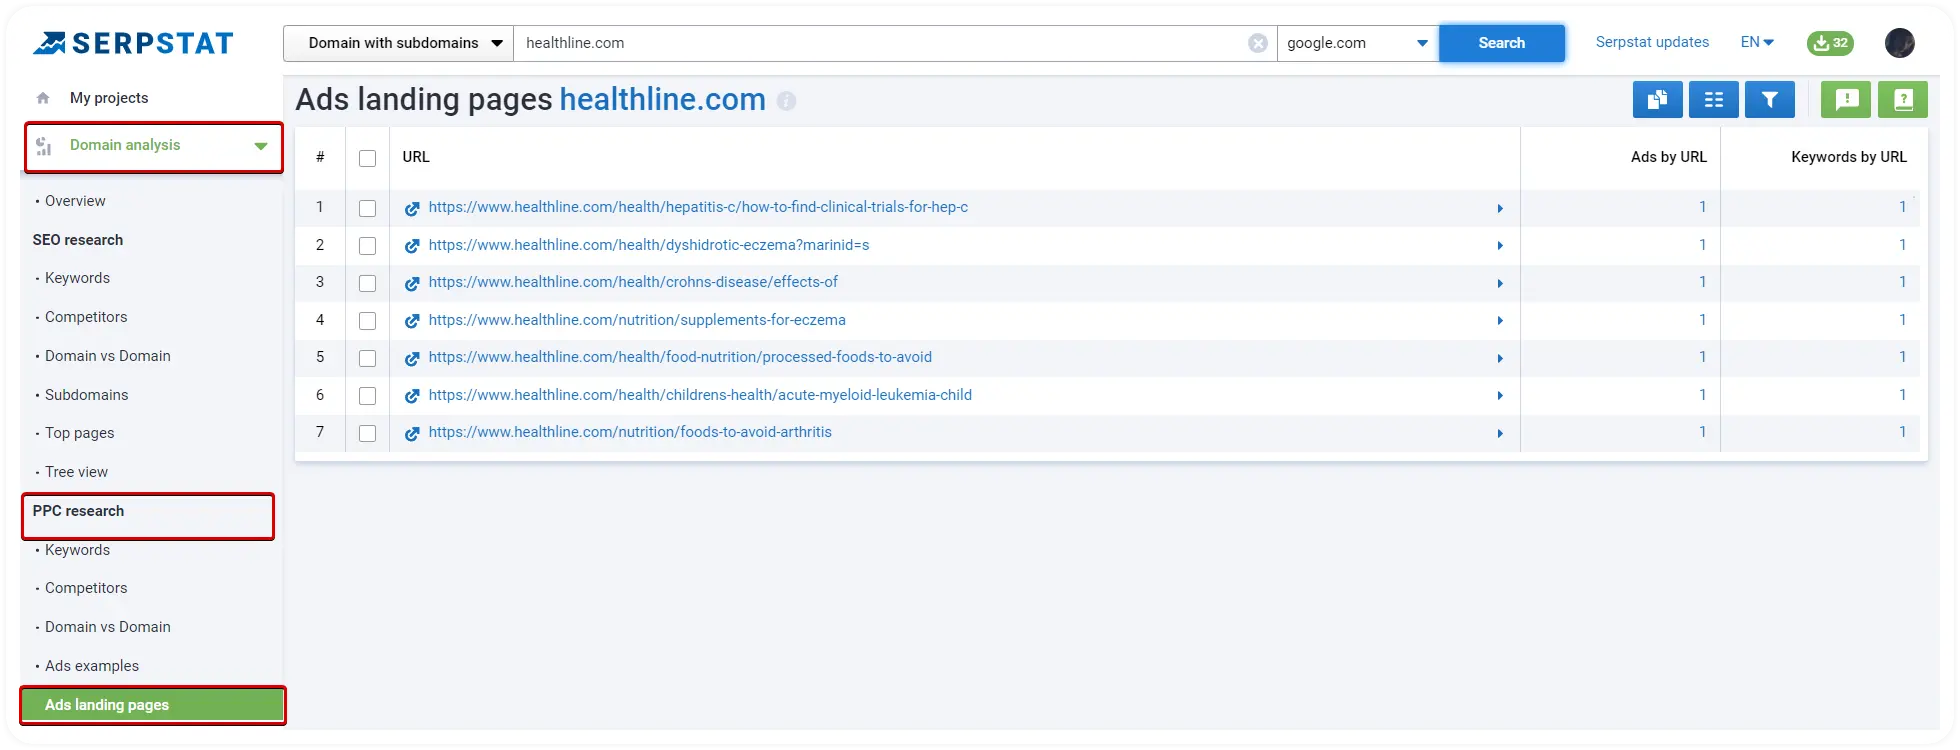The height and width of the screenshot is (750, 1960).
Task: Open external link icon for dyshidrotic-eczema URL
Action: 412,246
